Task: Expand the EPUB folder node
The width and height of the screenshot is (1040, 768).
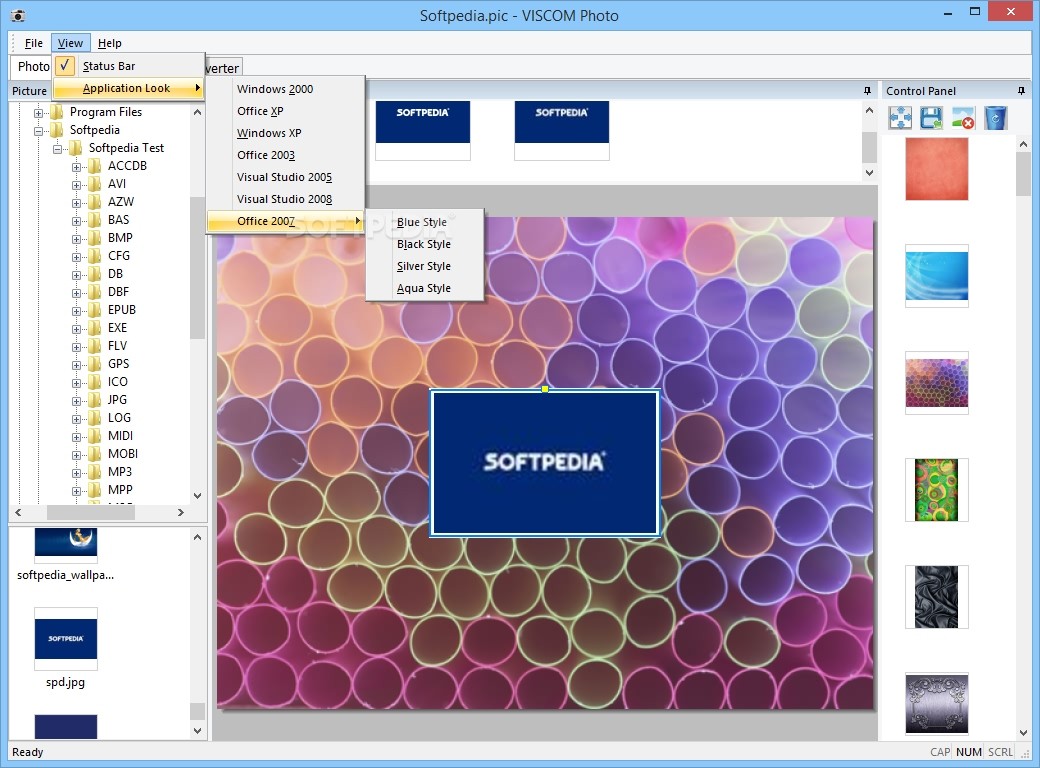Action: pyautogui.click(x=76, y=310)
